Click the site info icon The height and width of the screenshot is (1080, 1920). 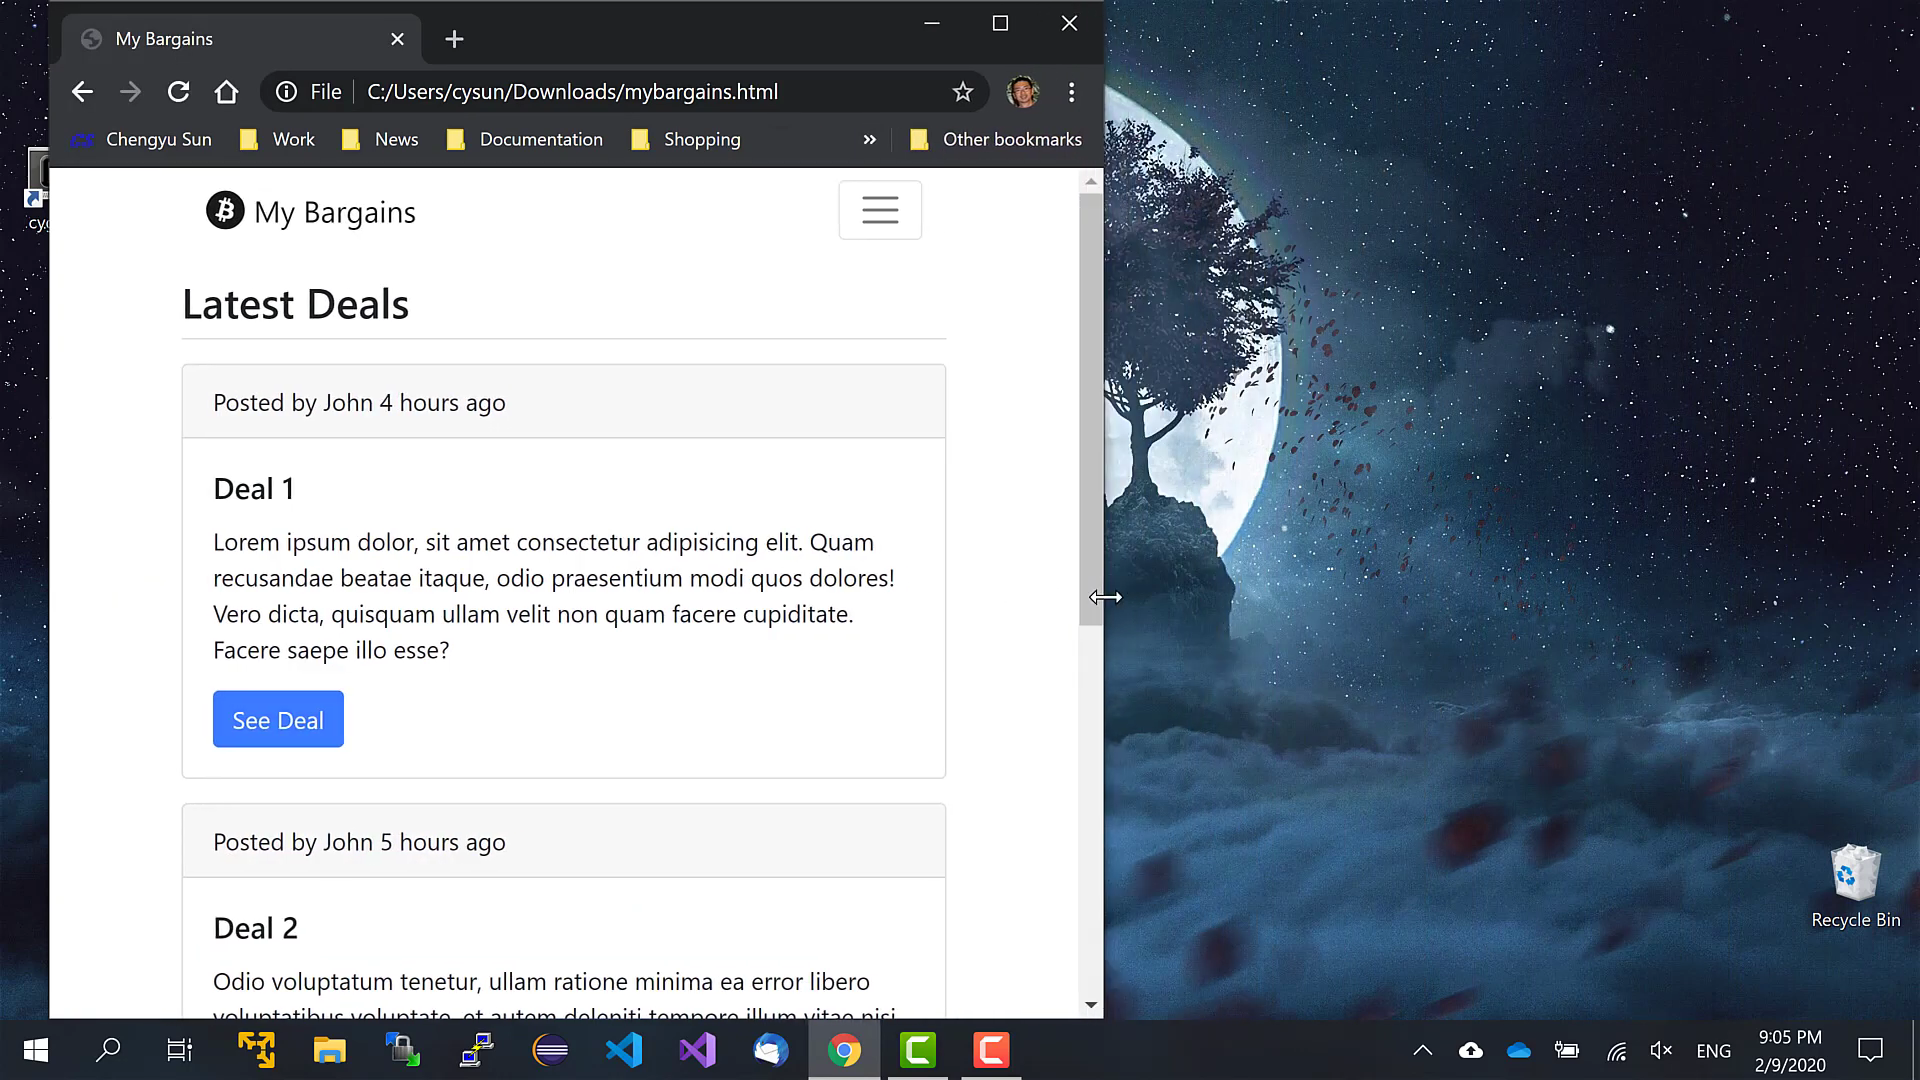click(x=286, y=92)
